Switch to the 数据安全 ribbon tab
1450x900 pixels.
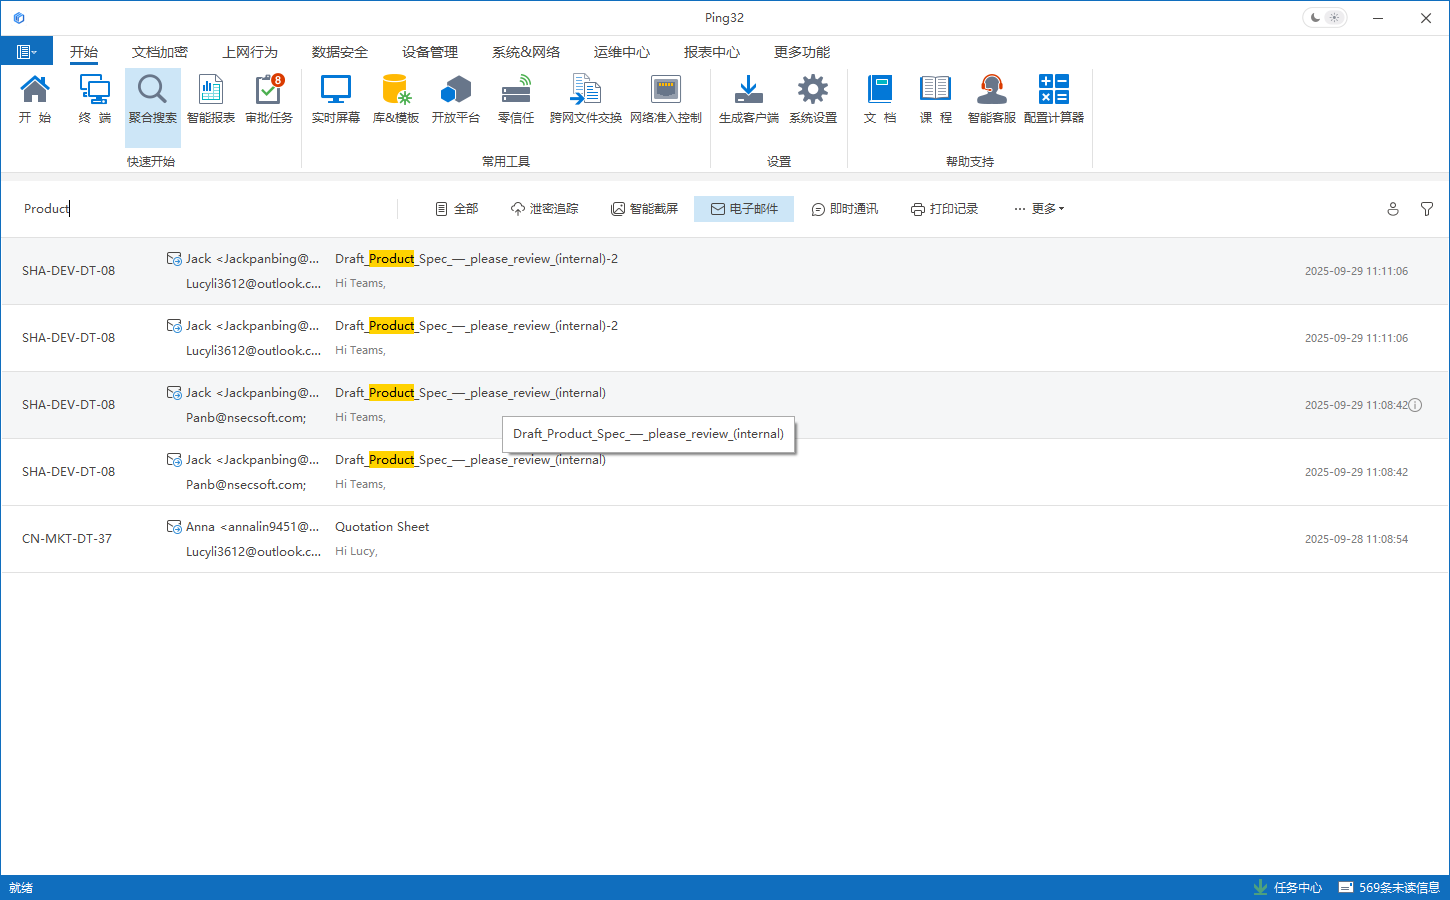340,52
